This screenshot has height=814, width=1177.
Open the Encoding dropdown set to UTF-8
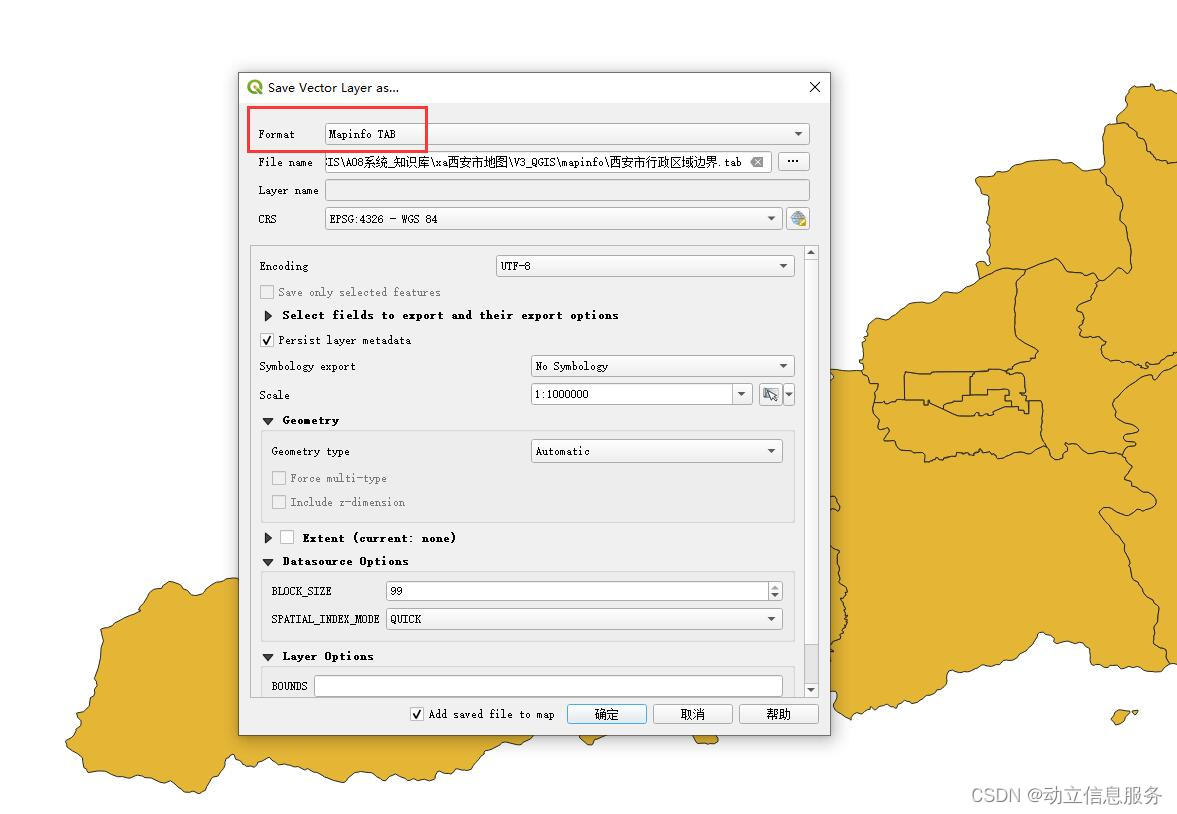coord(645,266)
